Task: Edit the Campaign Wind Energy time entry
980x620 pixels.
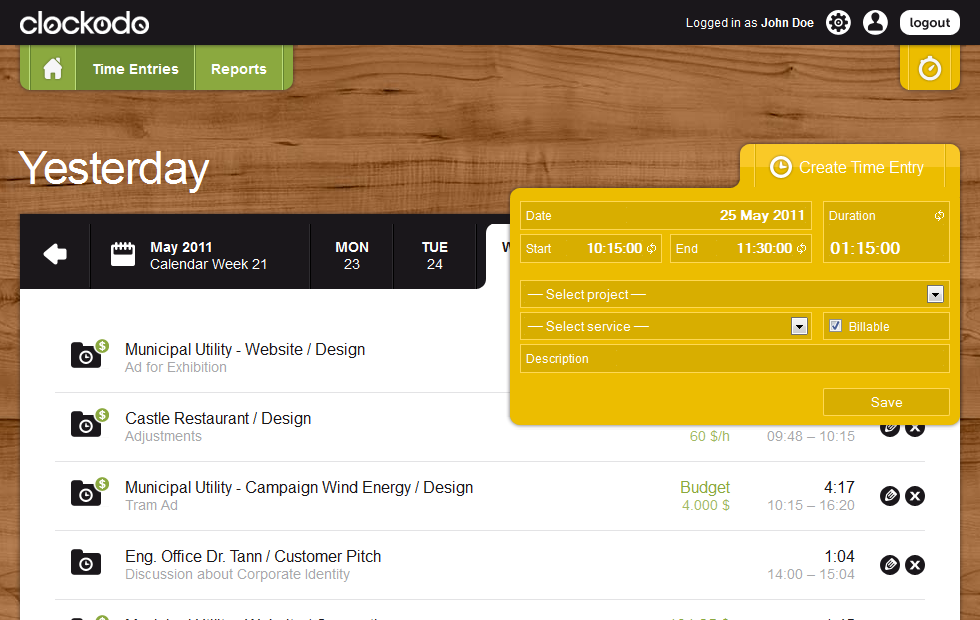Action: click(x=890, y=496)
